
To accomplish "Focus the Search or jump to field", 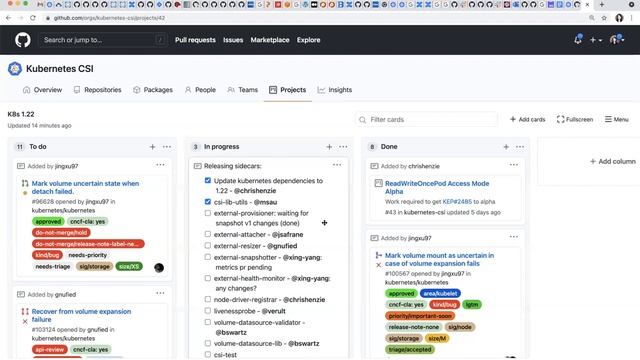I will click(103, 40).
